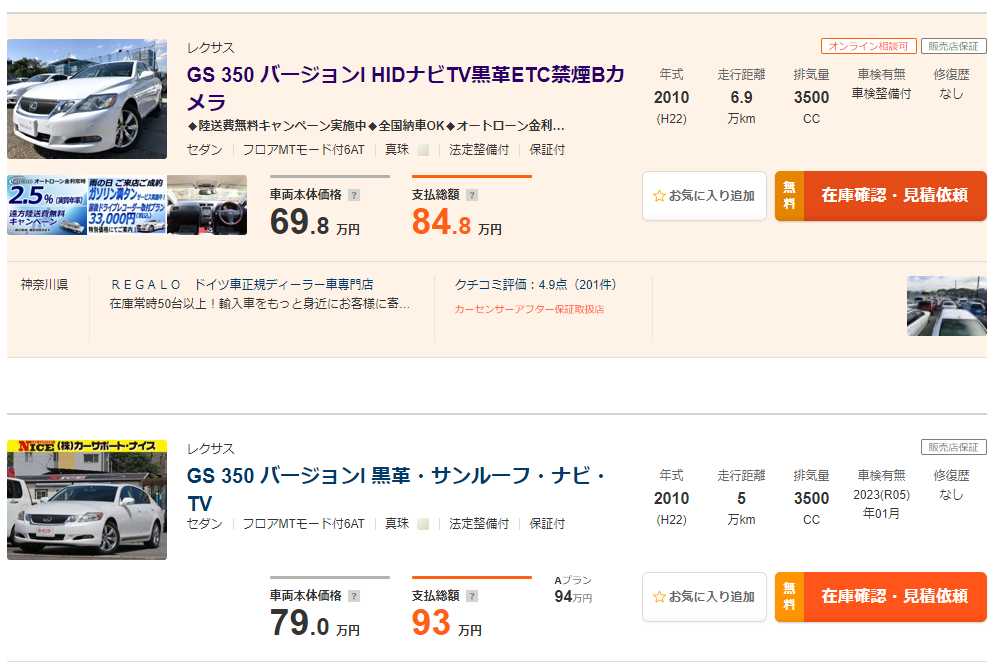Click the star icon on second お気に入り追加
This screenshot has width=999, height=668.
(659, 597)
